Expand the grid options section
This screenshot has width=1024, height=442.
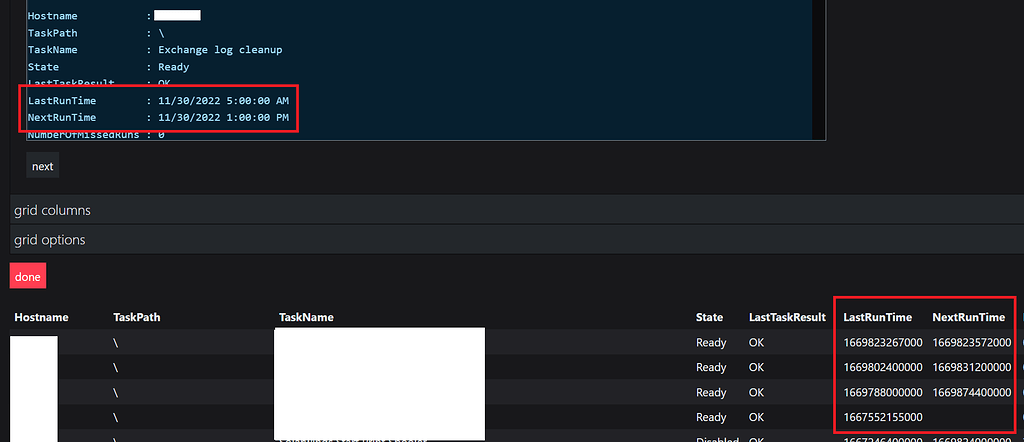49,240
